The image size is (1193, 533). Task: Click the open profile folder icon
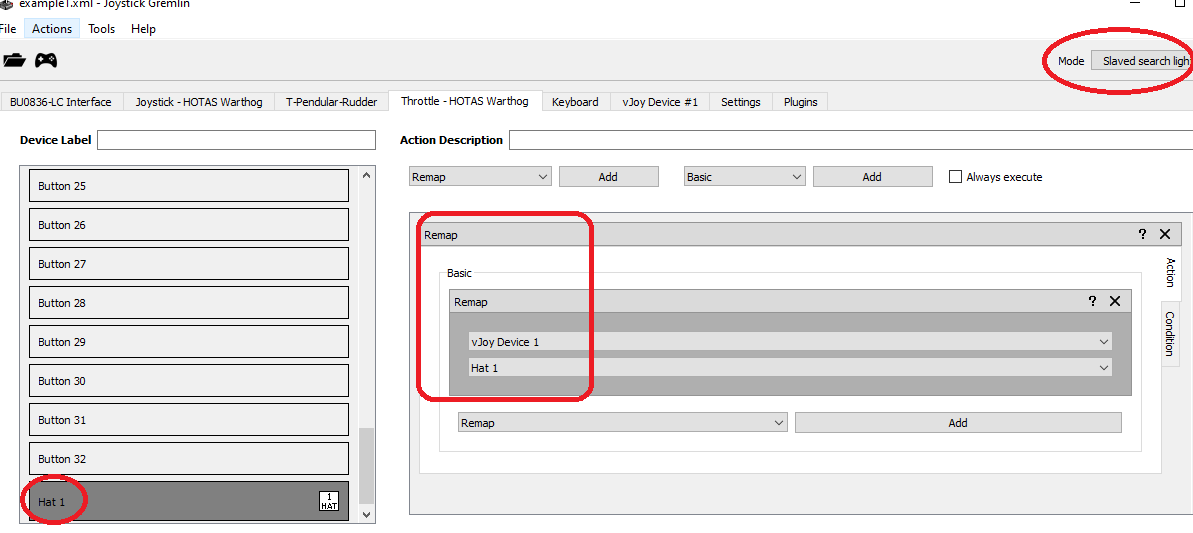click(x=14, y=59)
